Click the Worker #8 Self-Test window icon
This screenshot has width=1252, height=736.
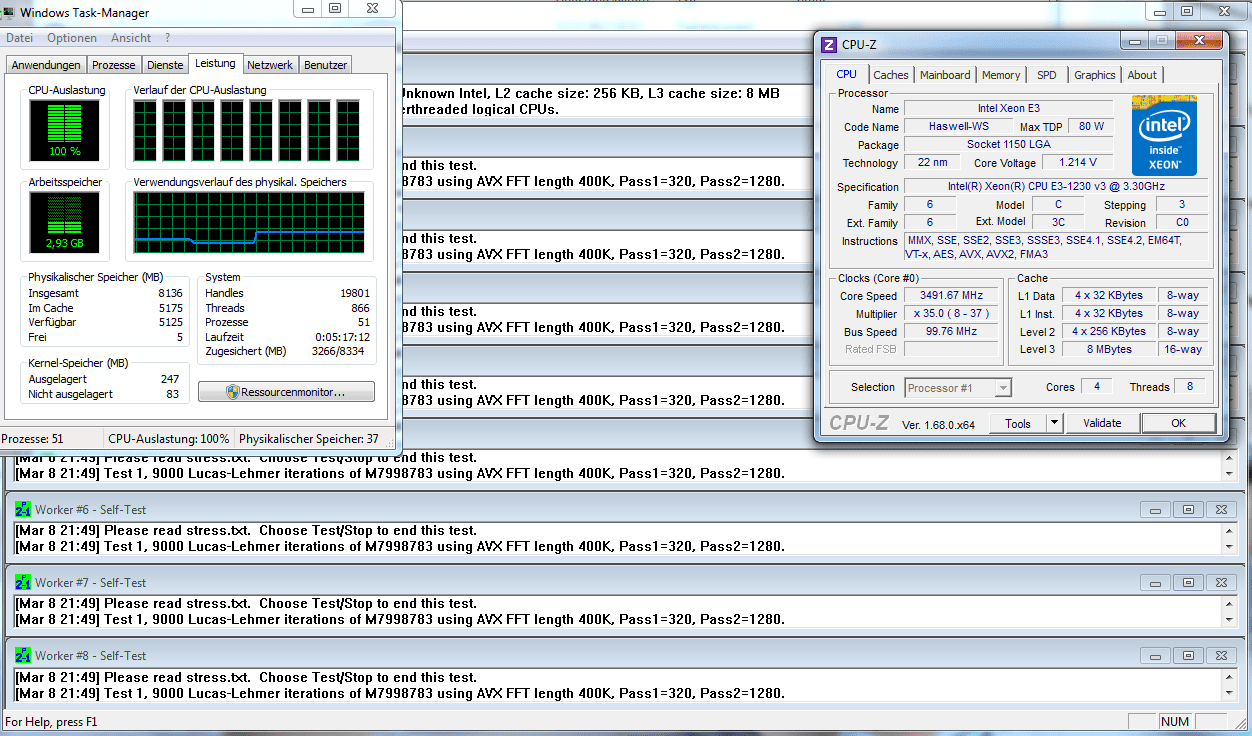coord(23,656)
